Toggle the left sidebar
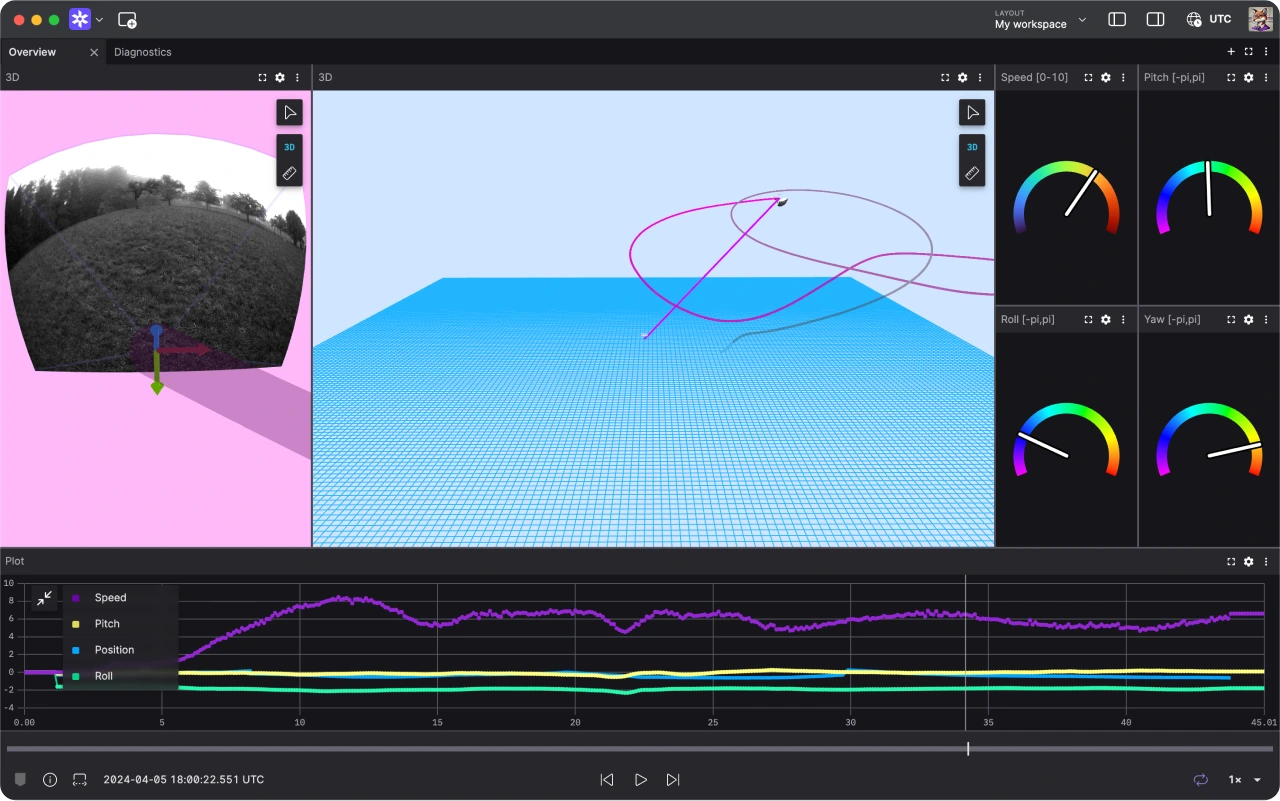 point(1117,19)
